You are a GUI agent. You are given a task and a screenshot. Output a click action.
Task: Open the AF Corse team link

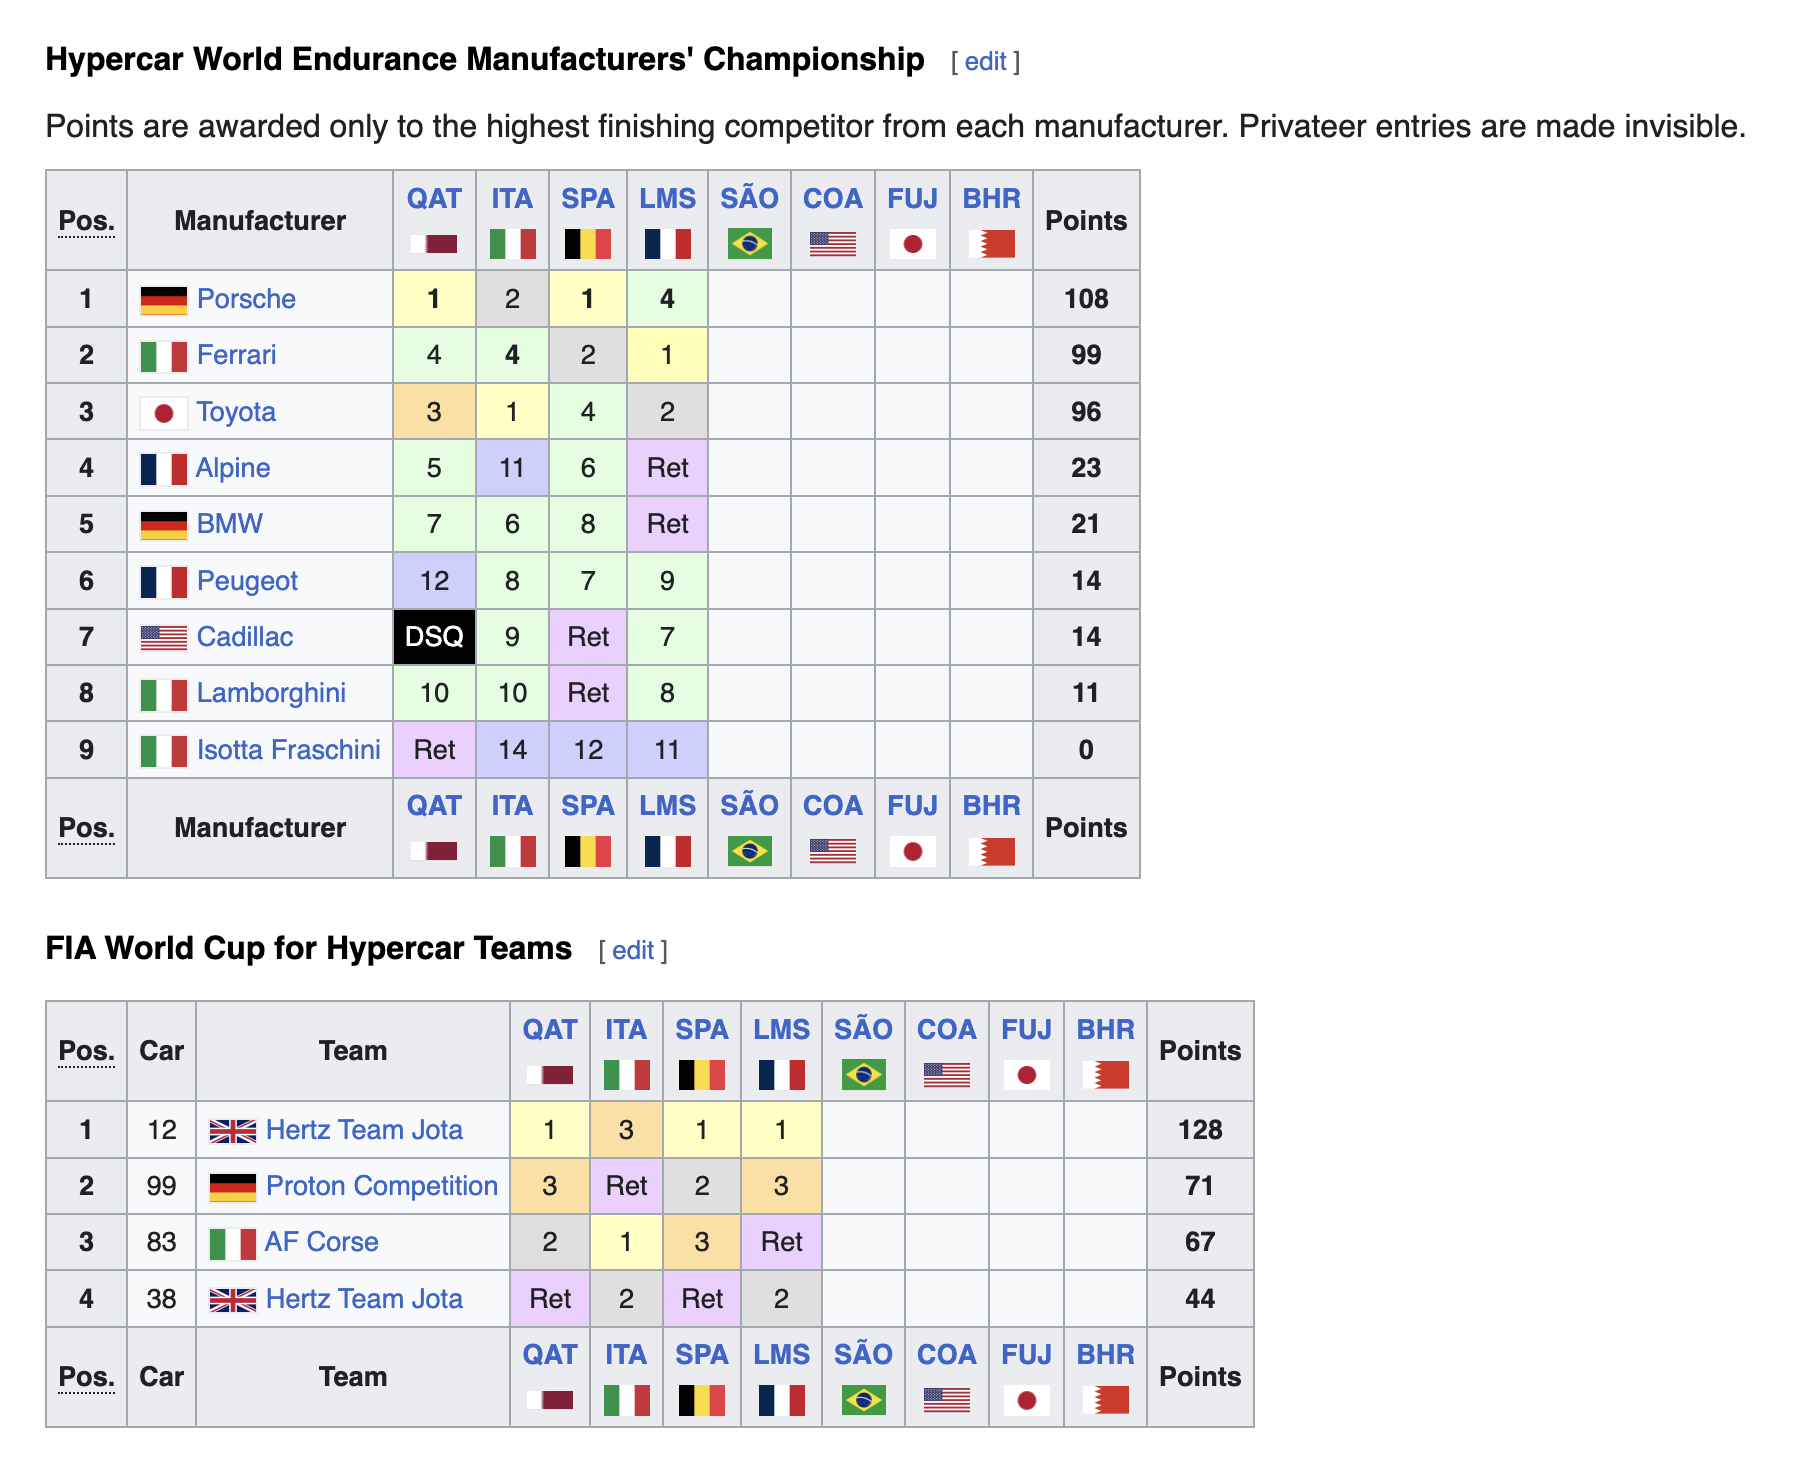(x=322, y=1242)
